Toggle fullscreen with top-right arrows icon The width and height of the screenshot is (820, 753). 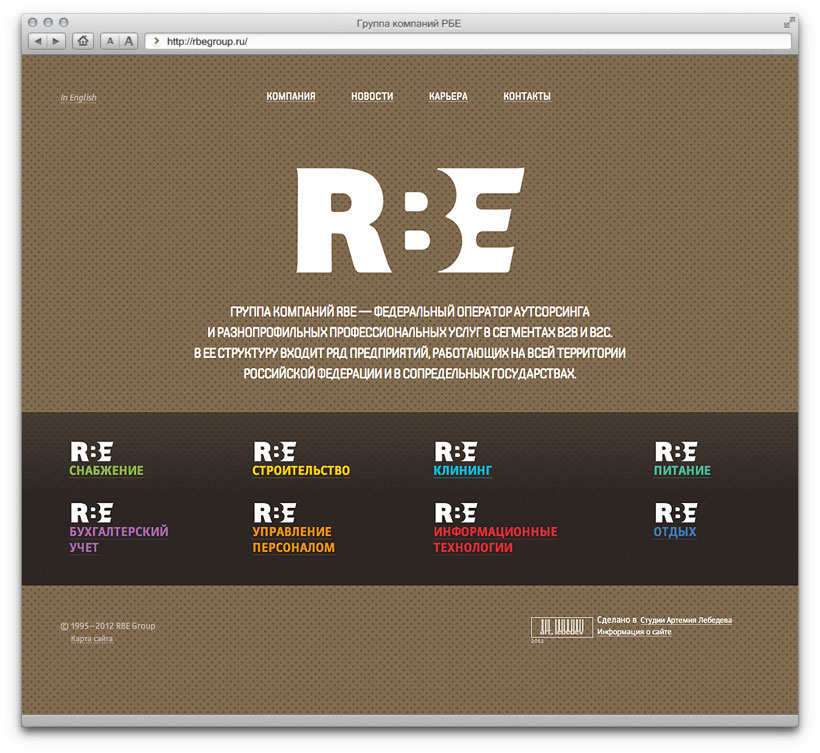point(790,21)
